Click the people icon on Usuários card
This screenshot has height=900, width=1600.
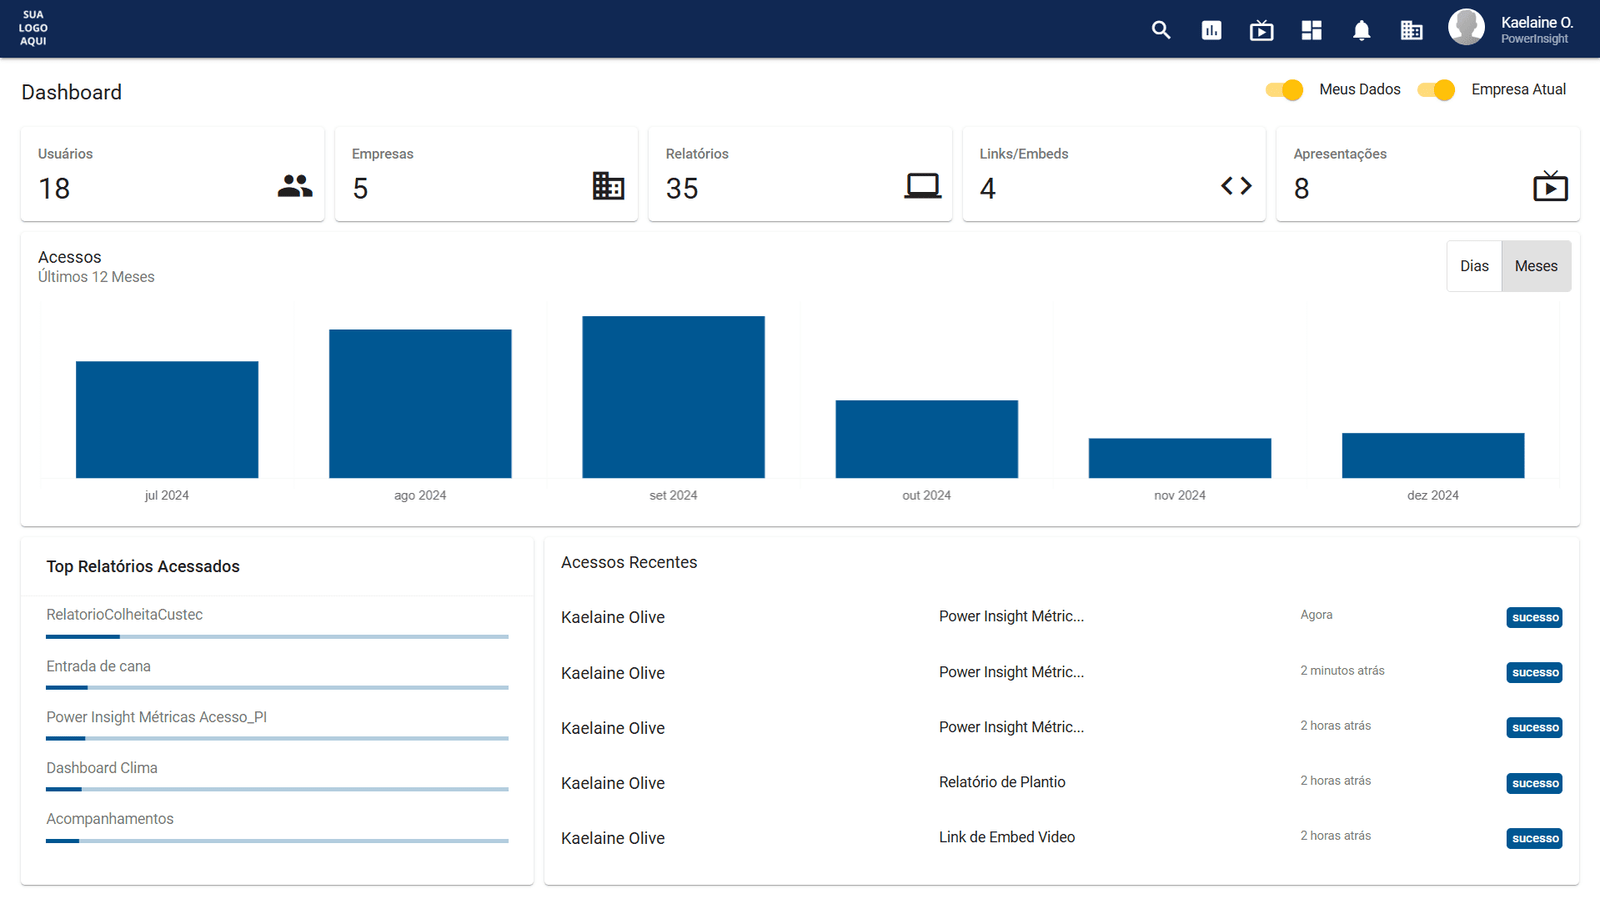tap(295, 186)
